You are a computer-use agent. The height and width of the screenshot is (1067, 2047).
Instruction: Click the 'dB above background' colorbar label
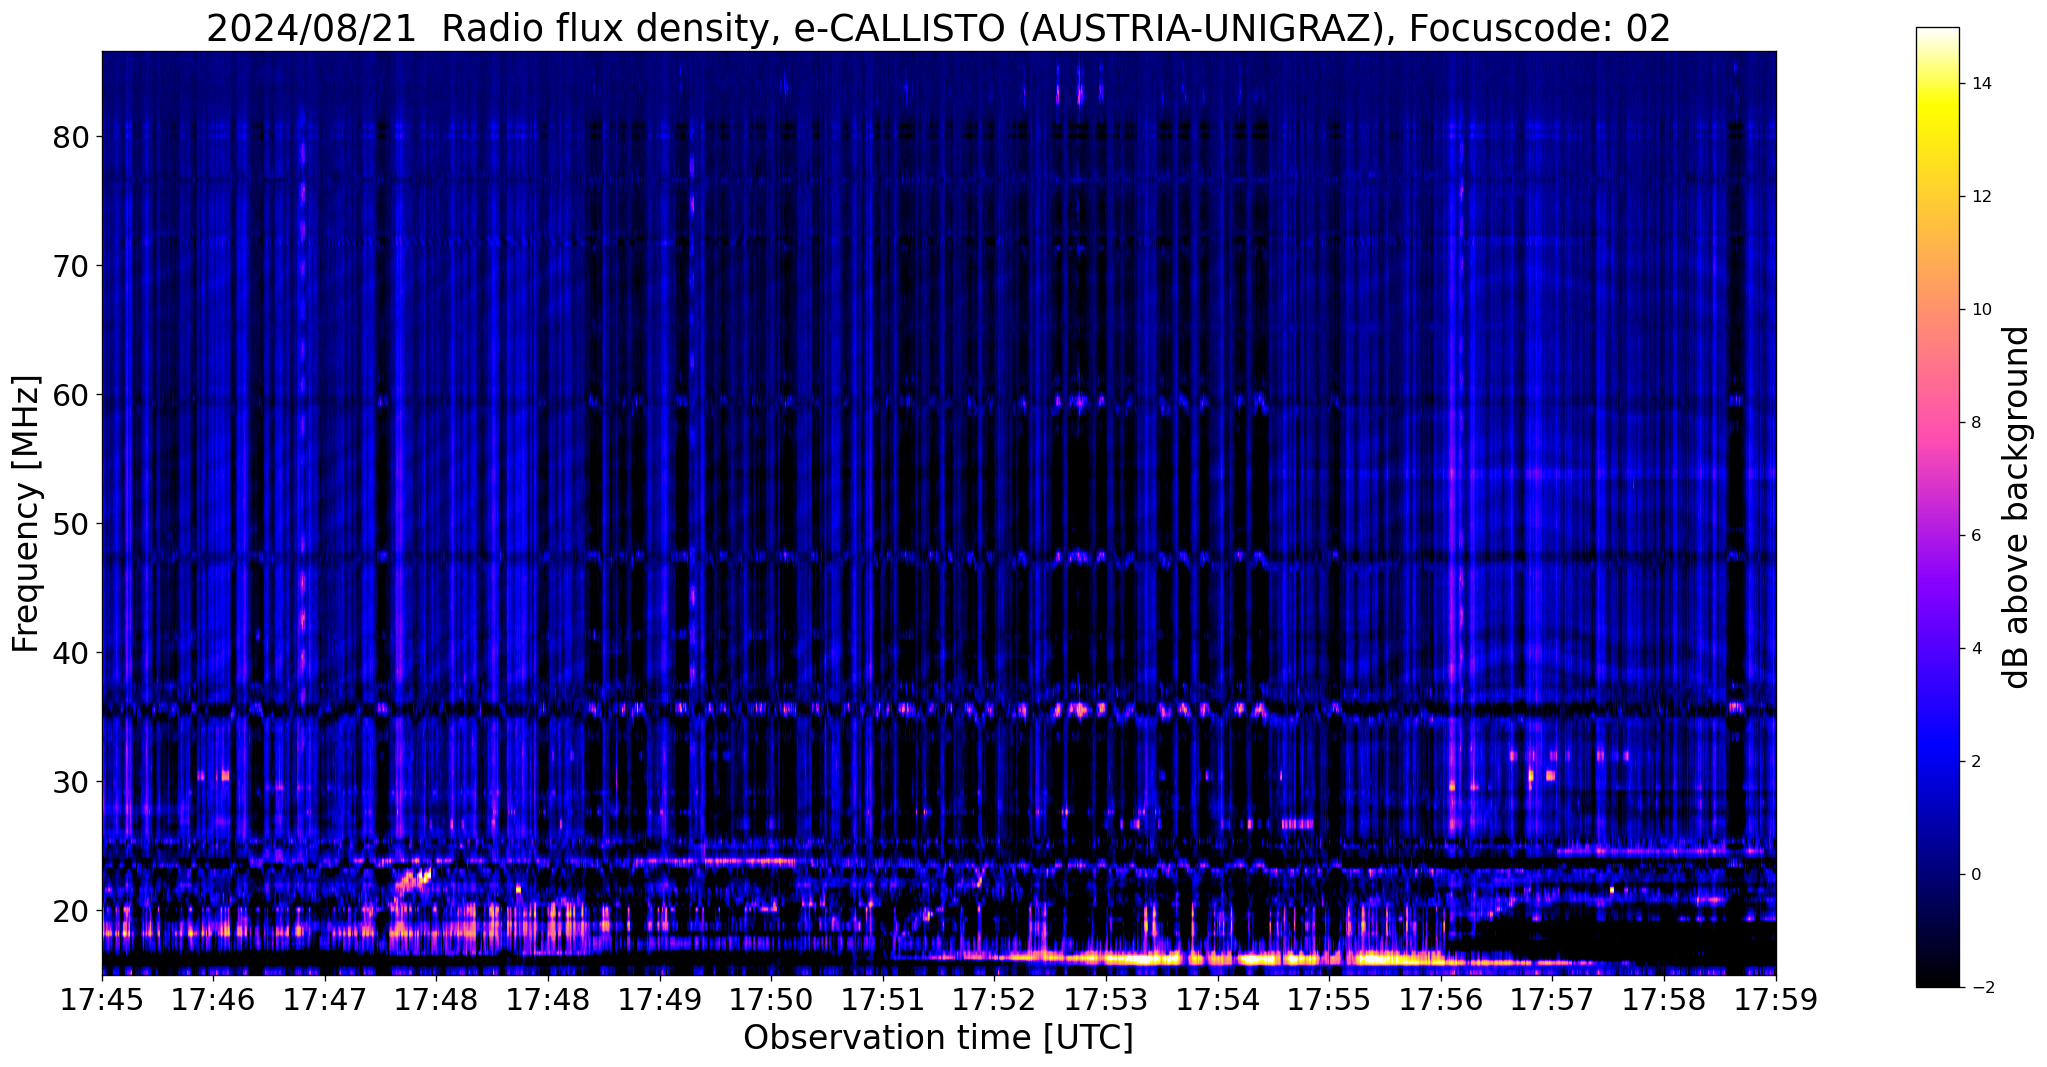coord(2016,507)
